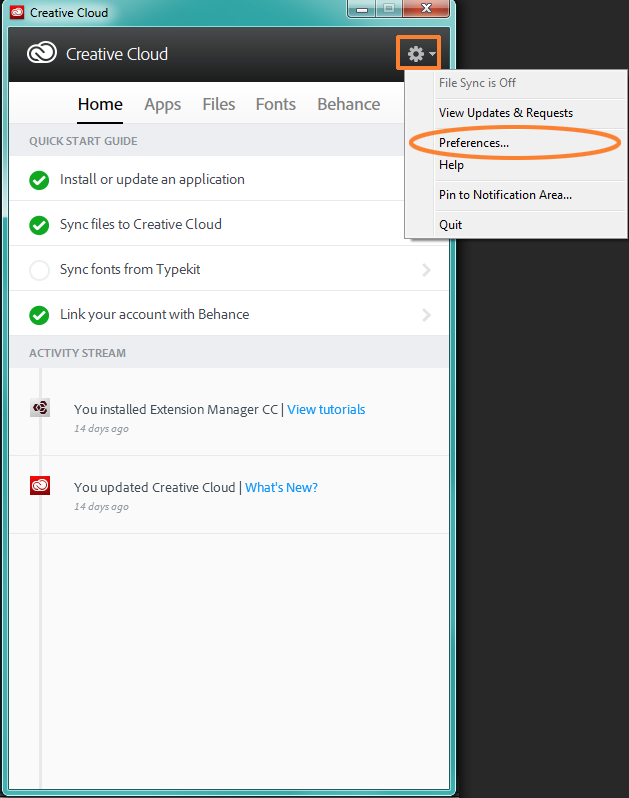Viewport: 629px width, 798px height.
Task: Select Preferences... from the gear menu
Action: (x=474, y=143)
